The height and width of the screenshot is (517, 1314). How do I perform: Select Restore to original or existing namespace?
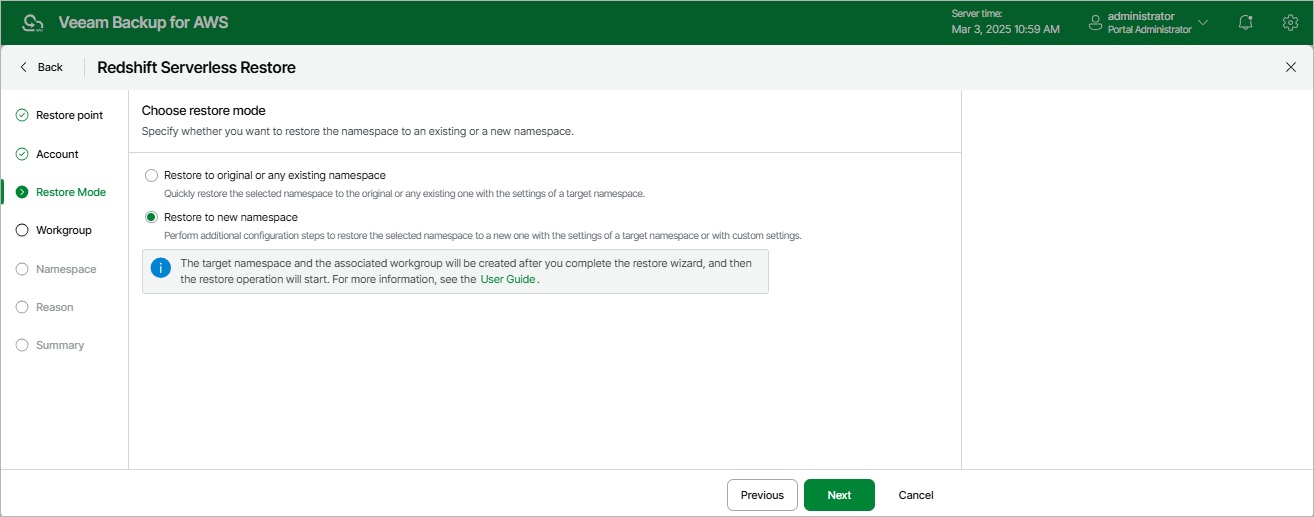click(151, 175)
